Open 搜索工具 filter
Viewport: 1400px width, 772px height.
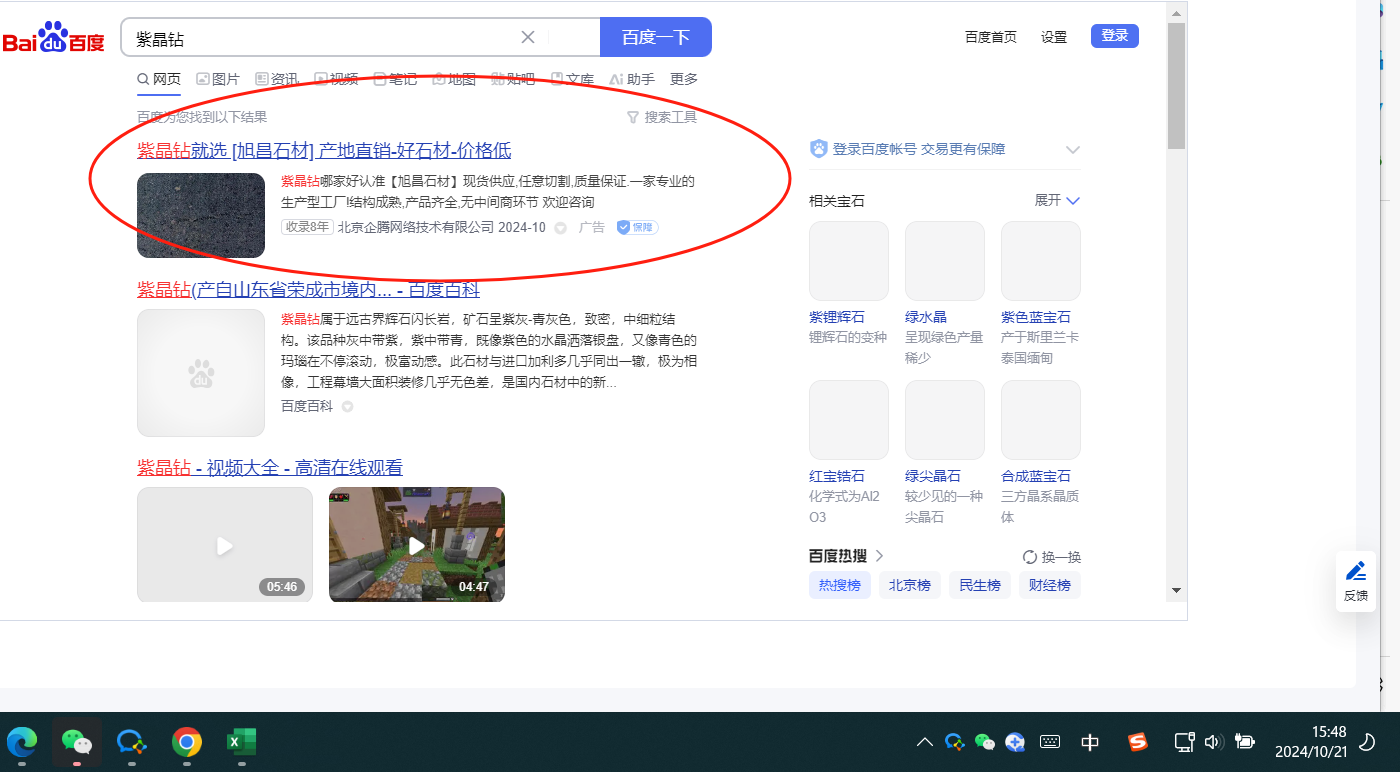coord(661,117)
